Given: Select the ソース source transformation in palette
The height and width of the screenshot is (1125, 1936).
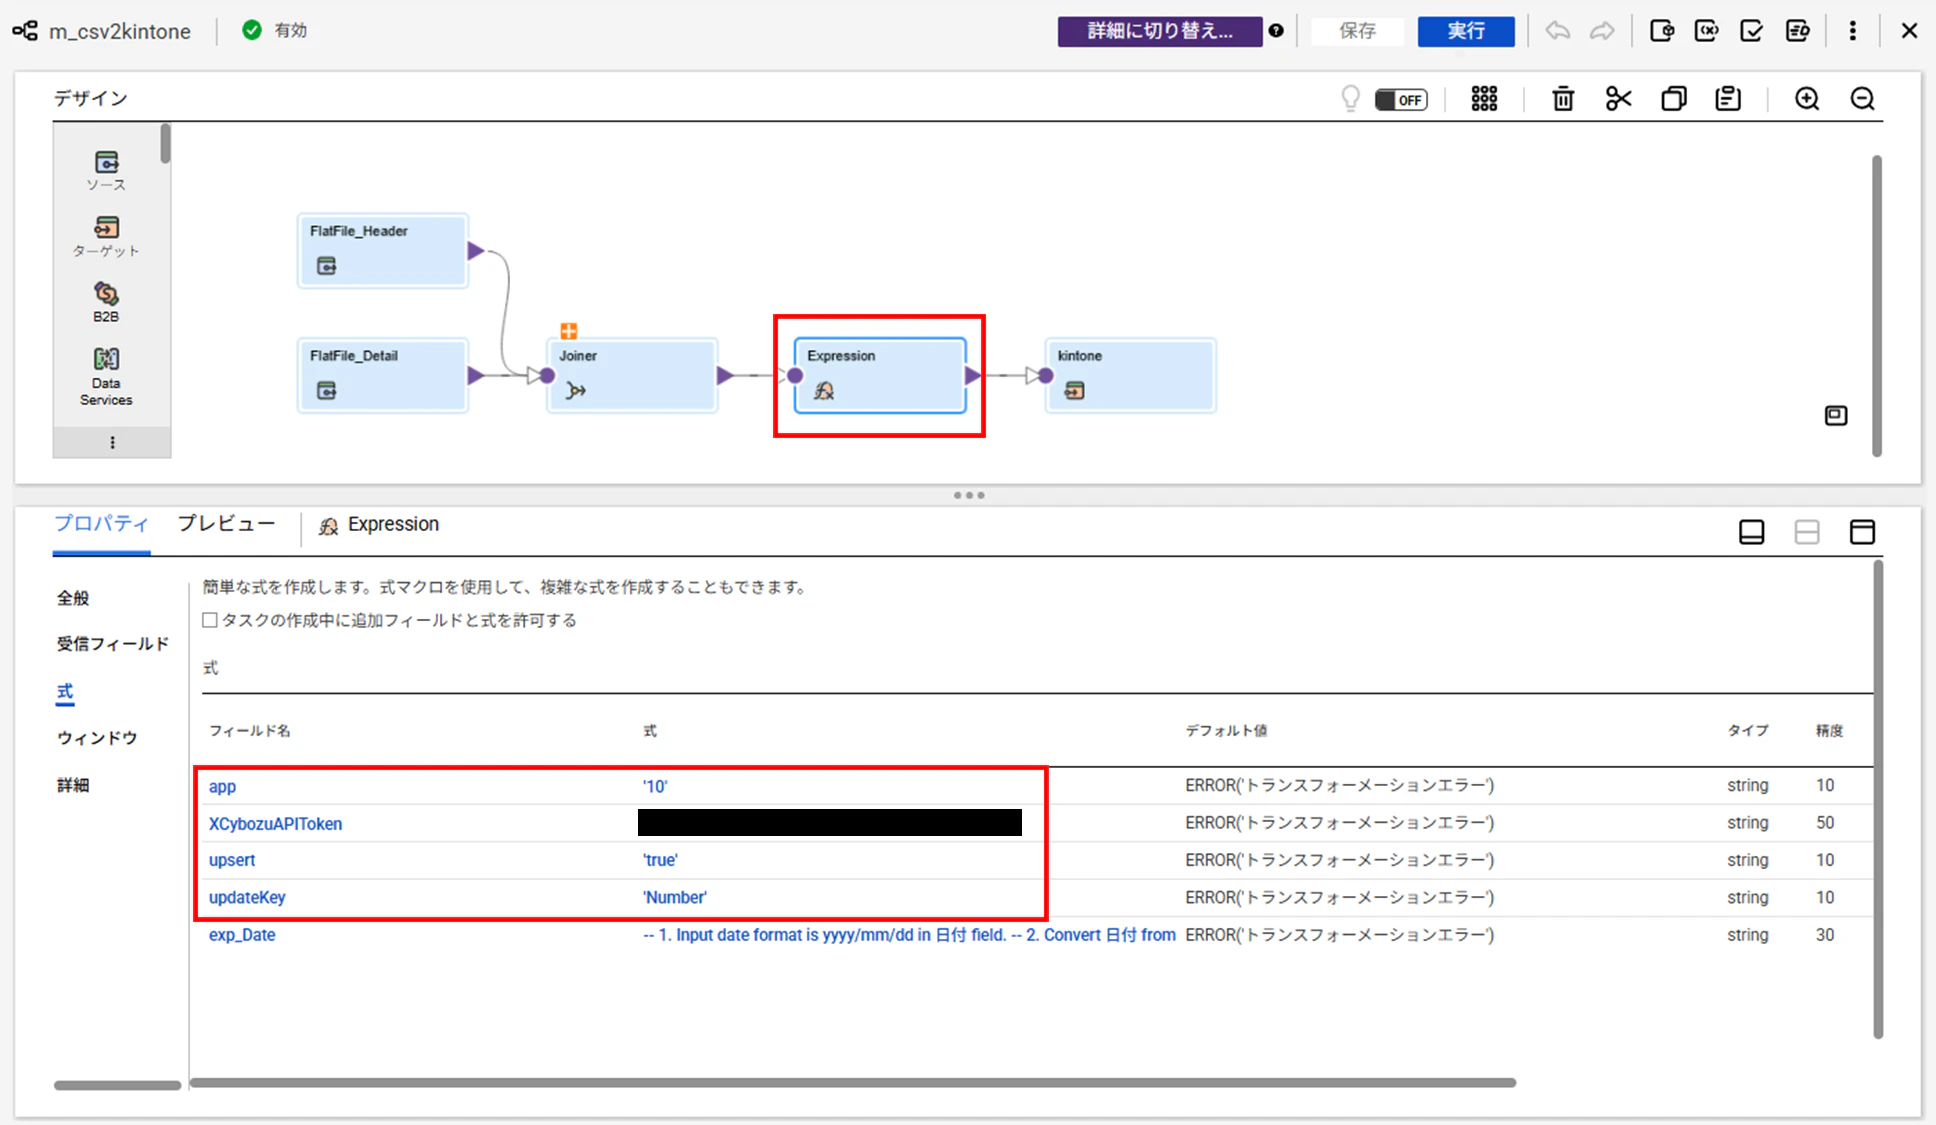Looking at the screenshot, I should pyautogui.click(x=106, y=170).
